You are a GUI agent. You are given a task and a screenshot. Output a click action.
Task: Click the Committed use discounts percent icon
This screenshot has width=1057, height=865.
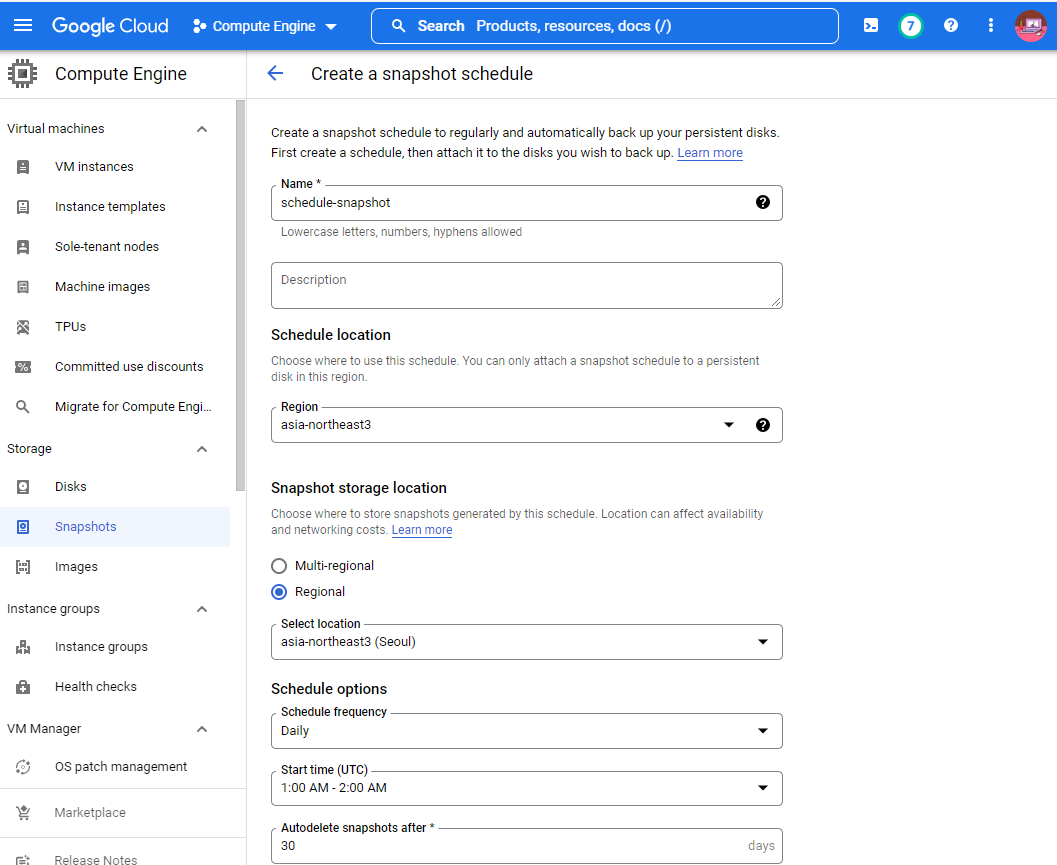[x=23, y=367]
